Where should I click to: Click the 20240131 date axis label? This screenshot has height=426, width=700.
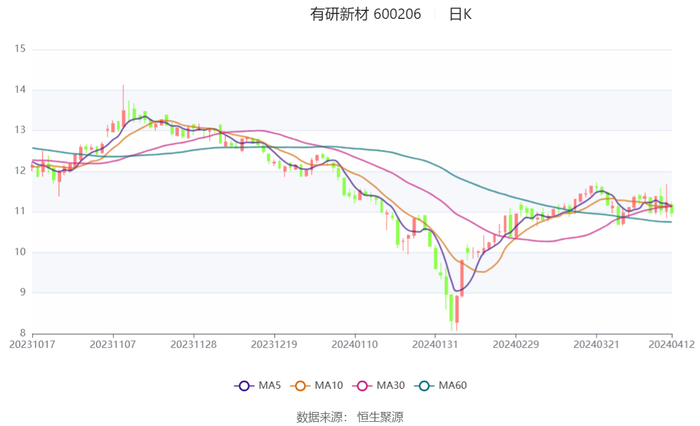point(435,346)
